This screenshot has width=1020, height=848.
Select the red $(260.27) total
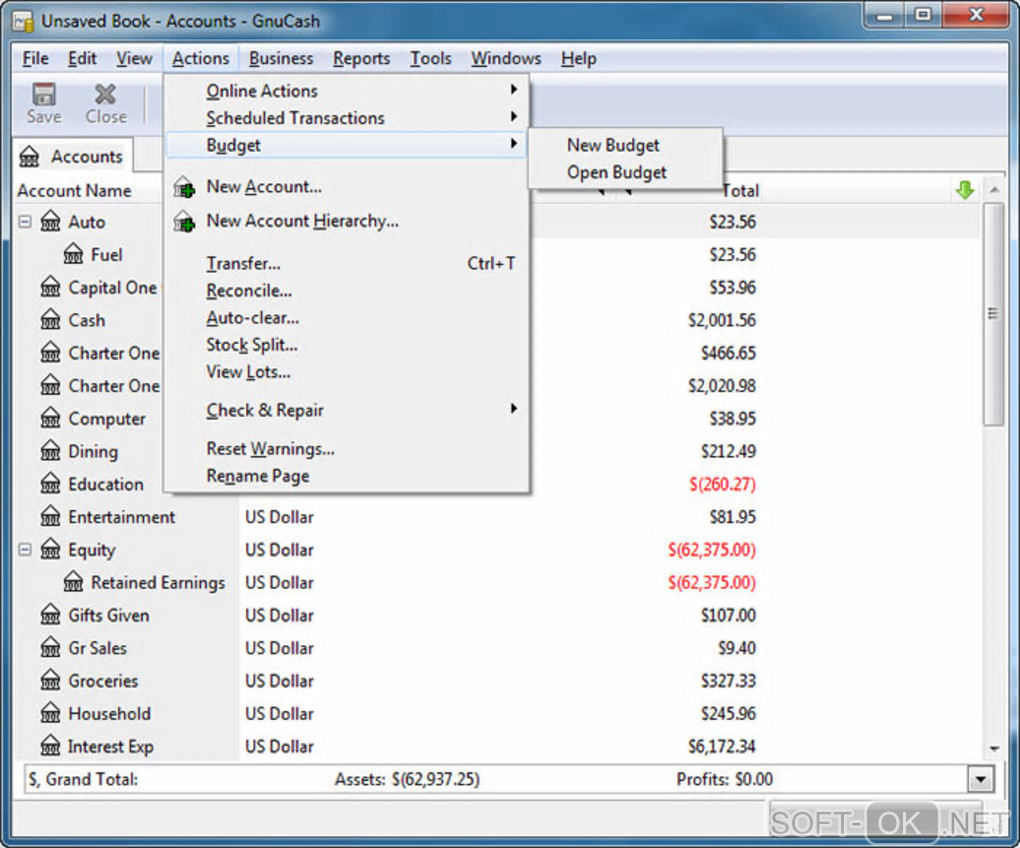point(722,484)
